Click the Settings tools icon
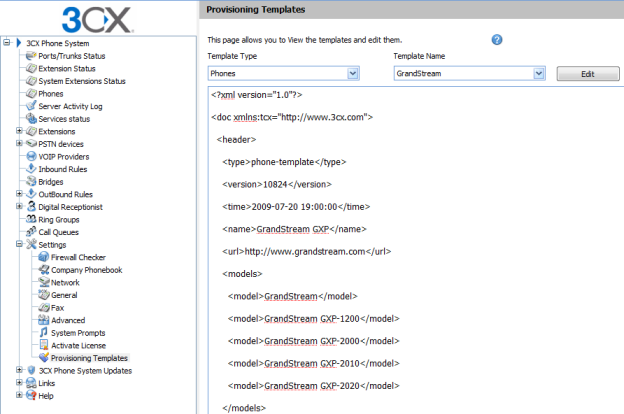624x414 pixels. (31, 244)
